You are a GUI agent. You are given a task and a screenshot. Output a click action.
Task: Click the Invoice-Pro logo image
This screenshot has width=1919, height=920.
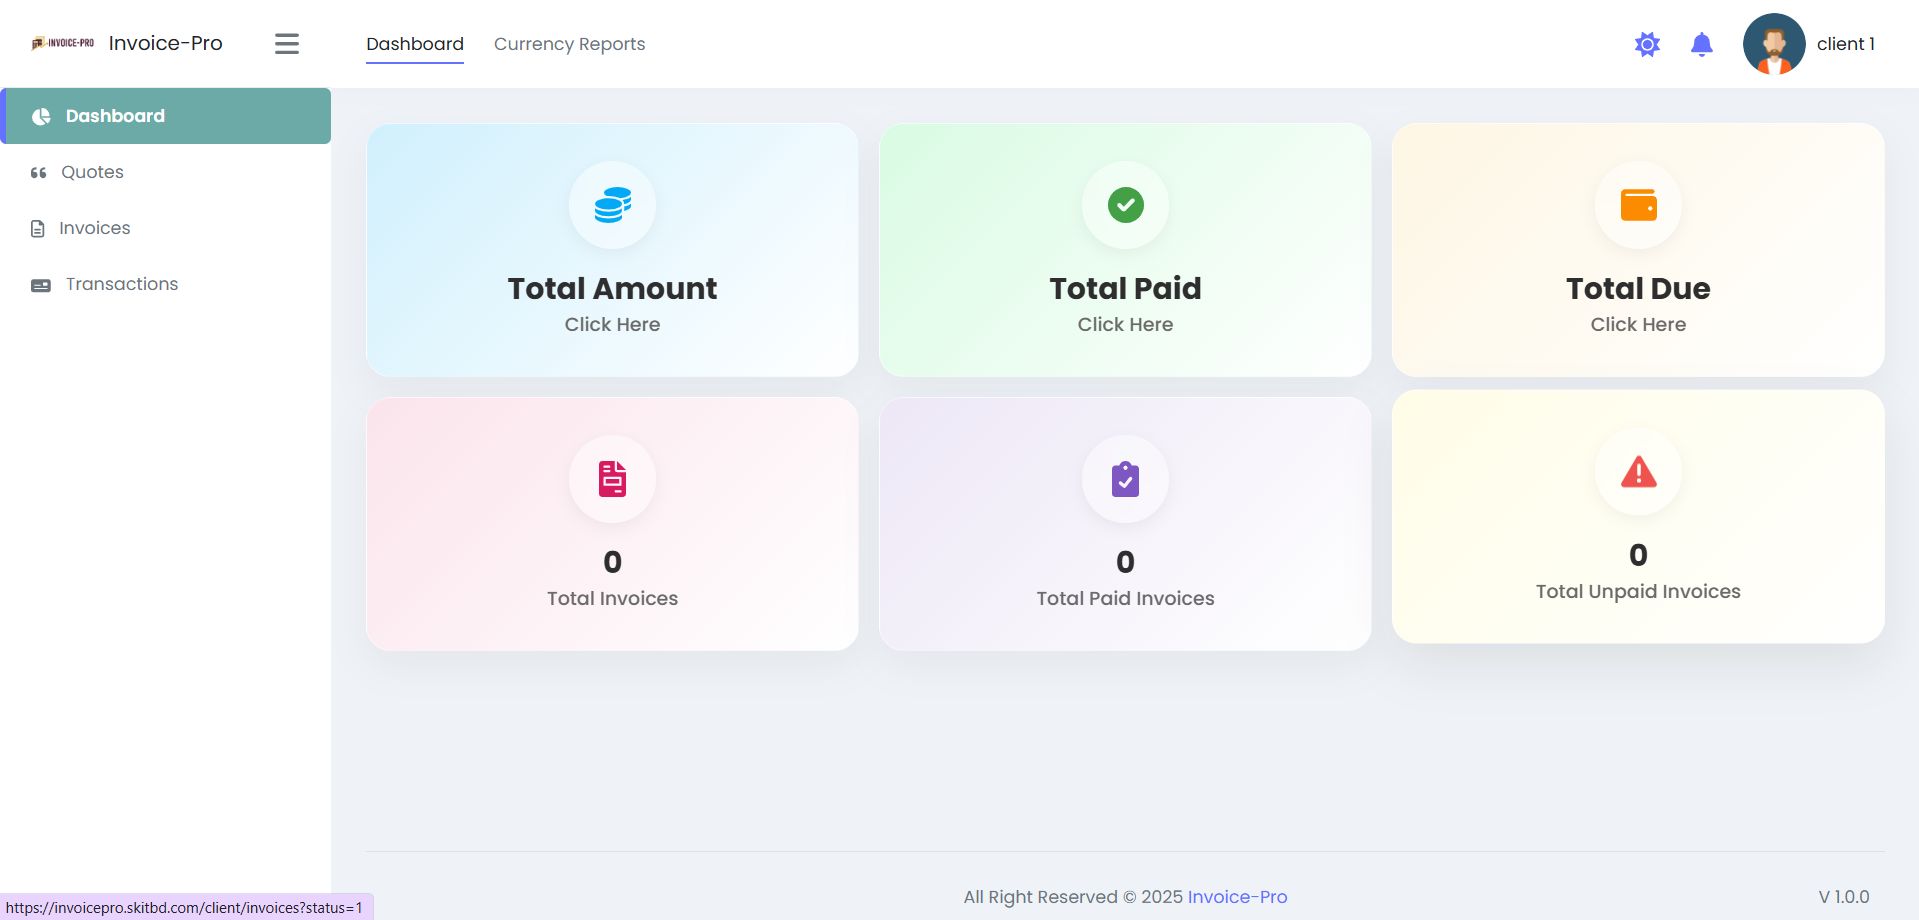coord(63,43)
